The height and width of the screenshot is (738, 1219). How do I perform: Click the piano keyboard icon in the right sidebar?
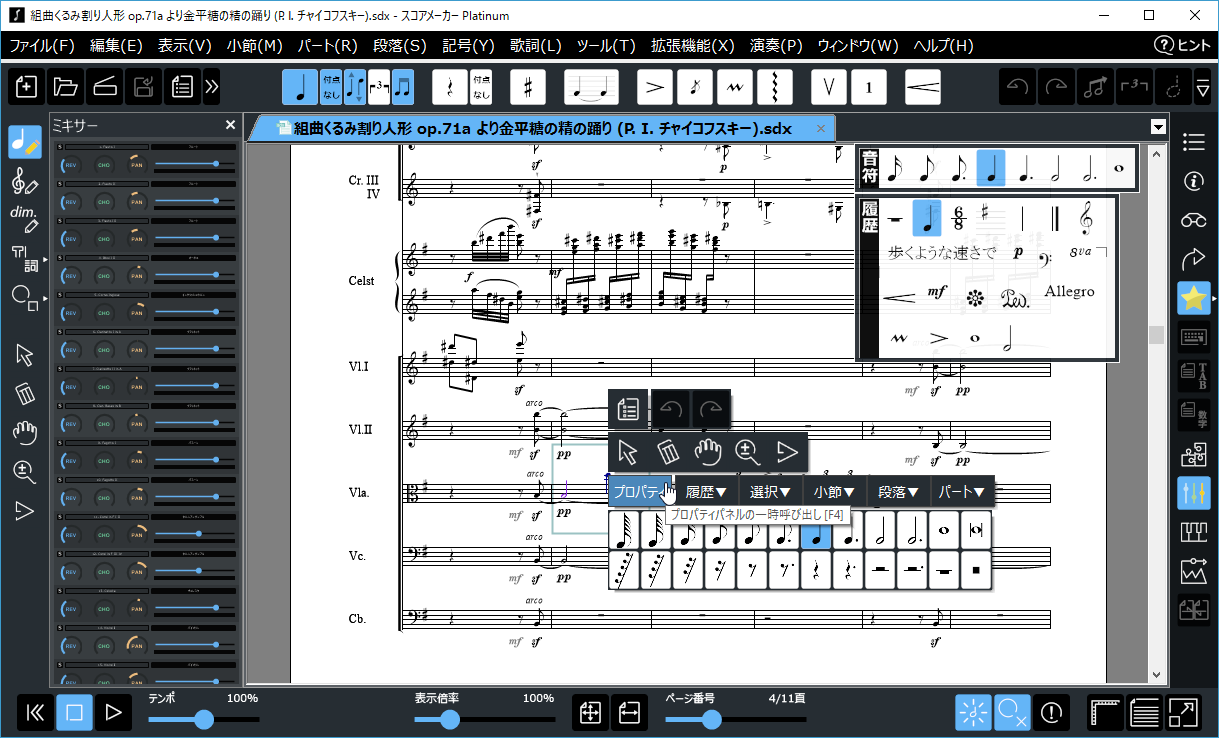[x=1193, y=532]
